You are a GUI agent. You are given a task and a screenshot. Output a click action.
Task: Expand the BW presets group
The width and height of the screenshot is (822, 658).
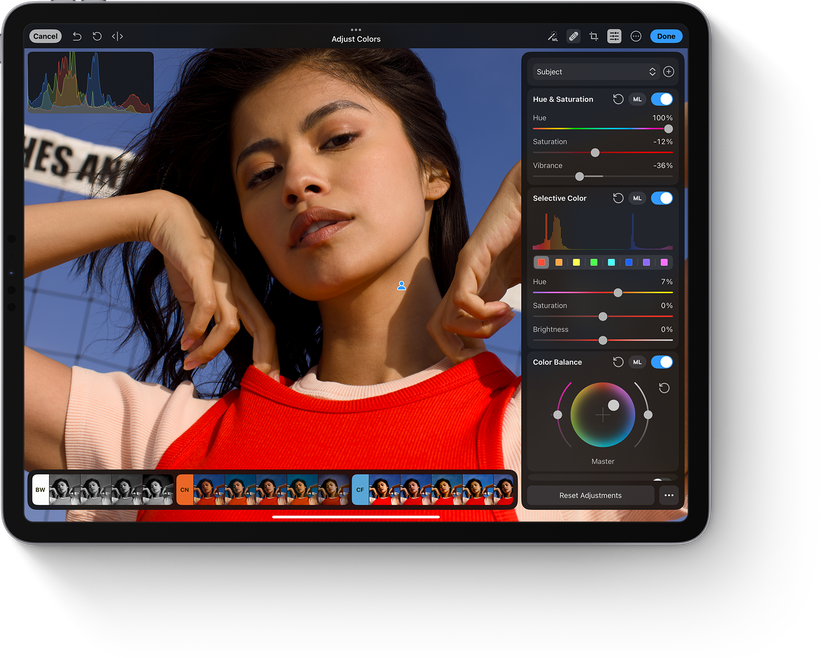[x=40, y=490]
